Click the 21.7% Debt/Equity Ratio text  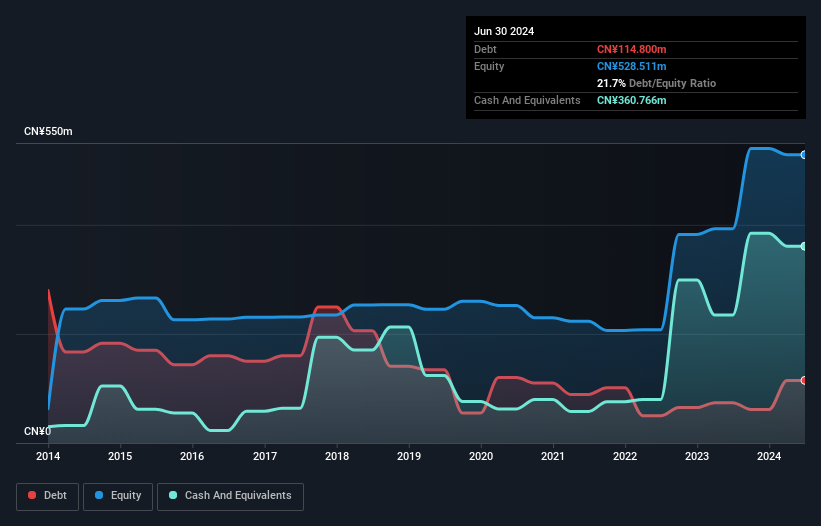tap(656, 83)
